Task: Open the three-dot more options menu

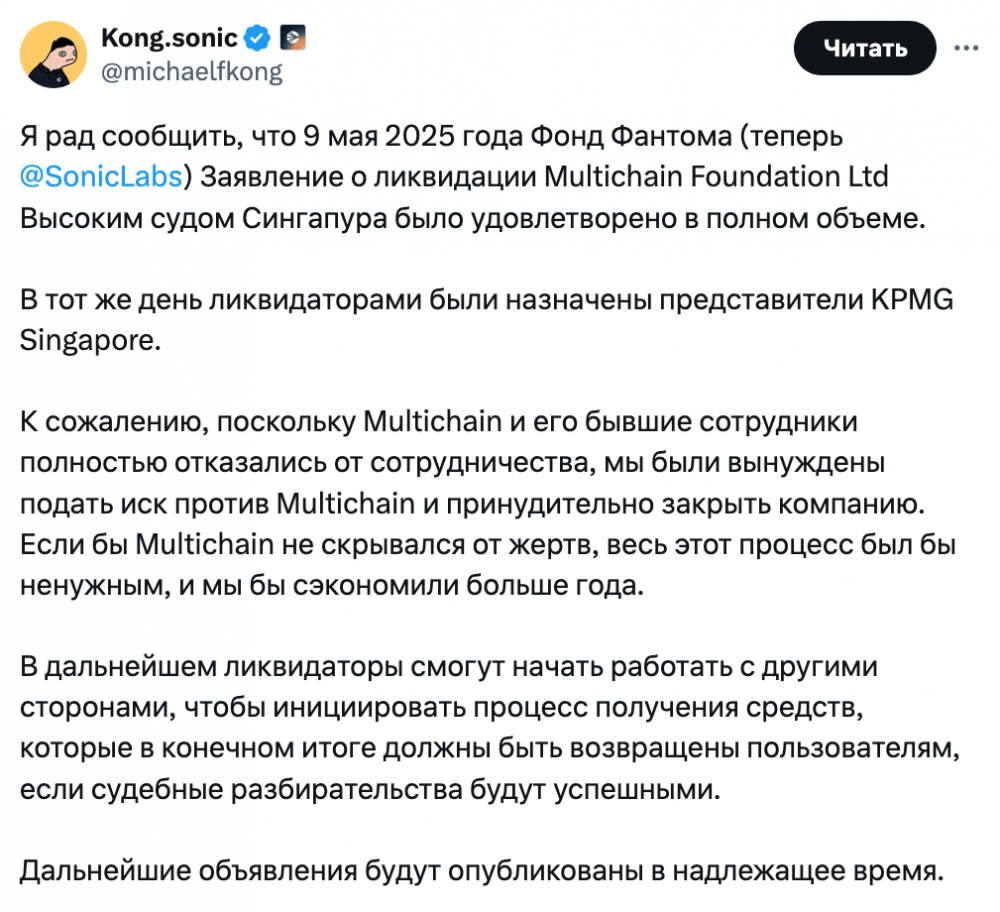Action: [x=966, y=48]
